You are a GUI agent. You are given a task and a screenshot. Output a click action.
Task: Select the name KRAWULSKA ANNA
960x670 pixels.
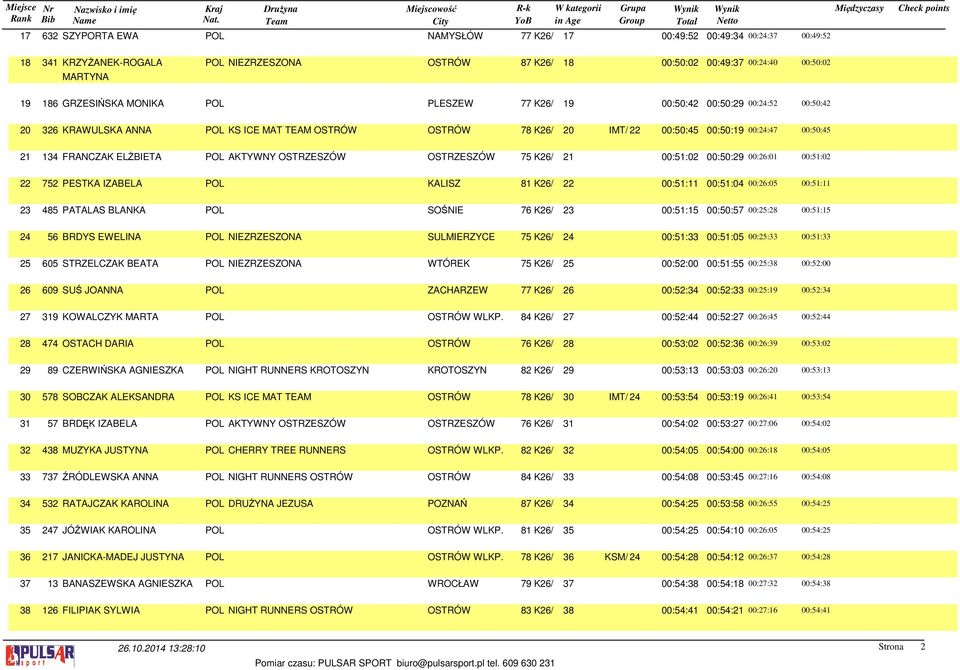107,130
